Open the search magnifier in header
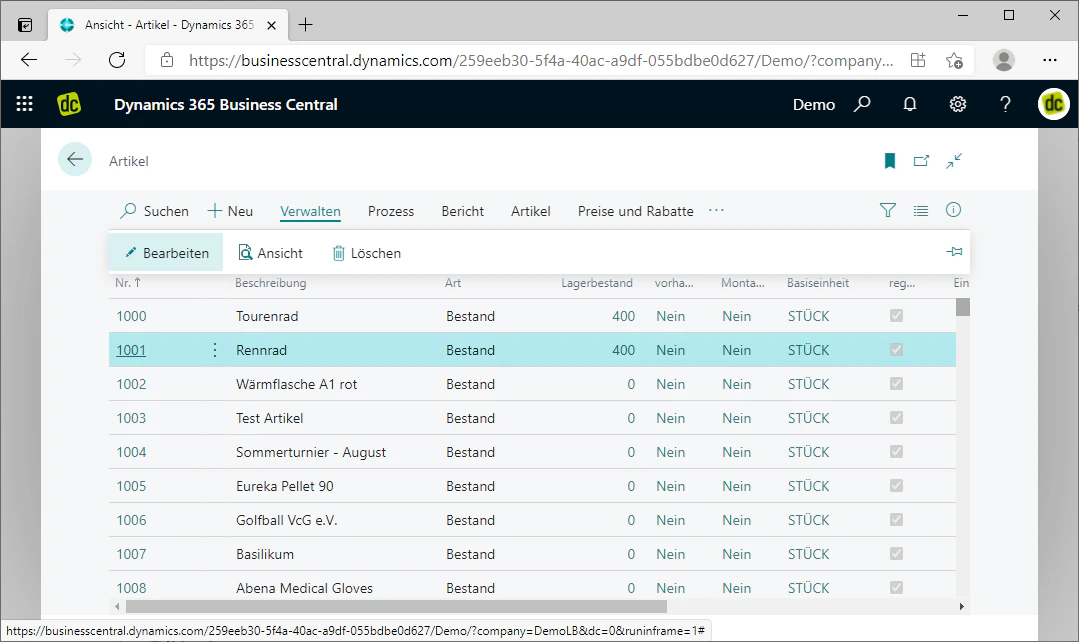 [862, 104]
